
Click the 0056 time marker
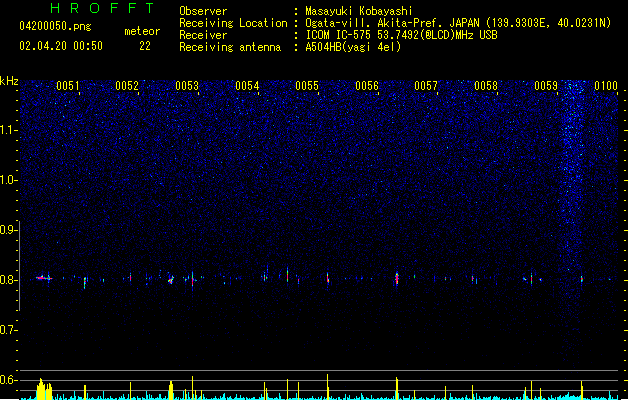click(x=367, y=85)
